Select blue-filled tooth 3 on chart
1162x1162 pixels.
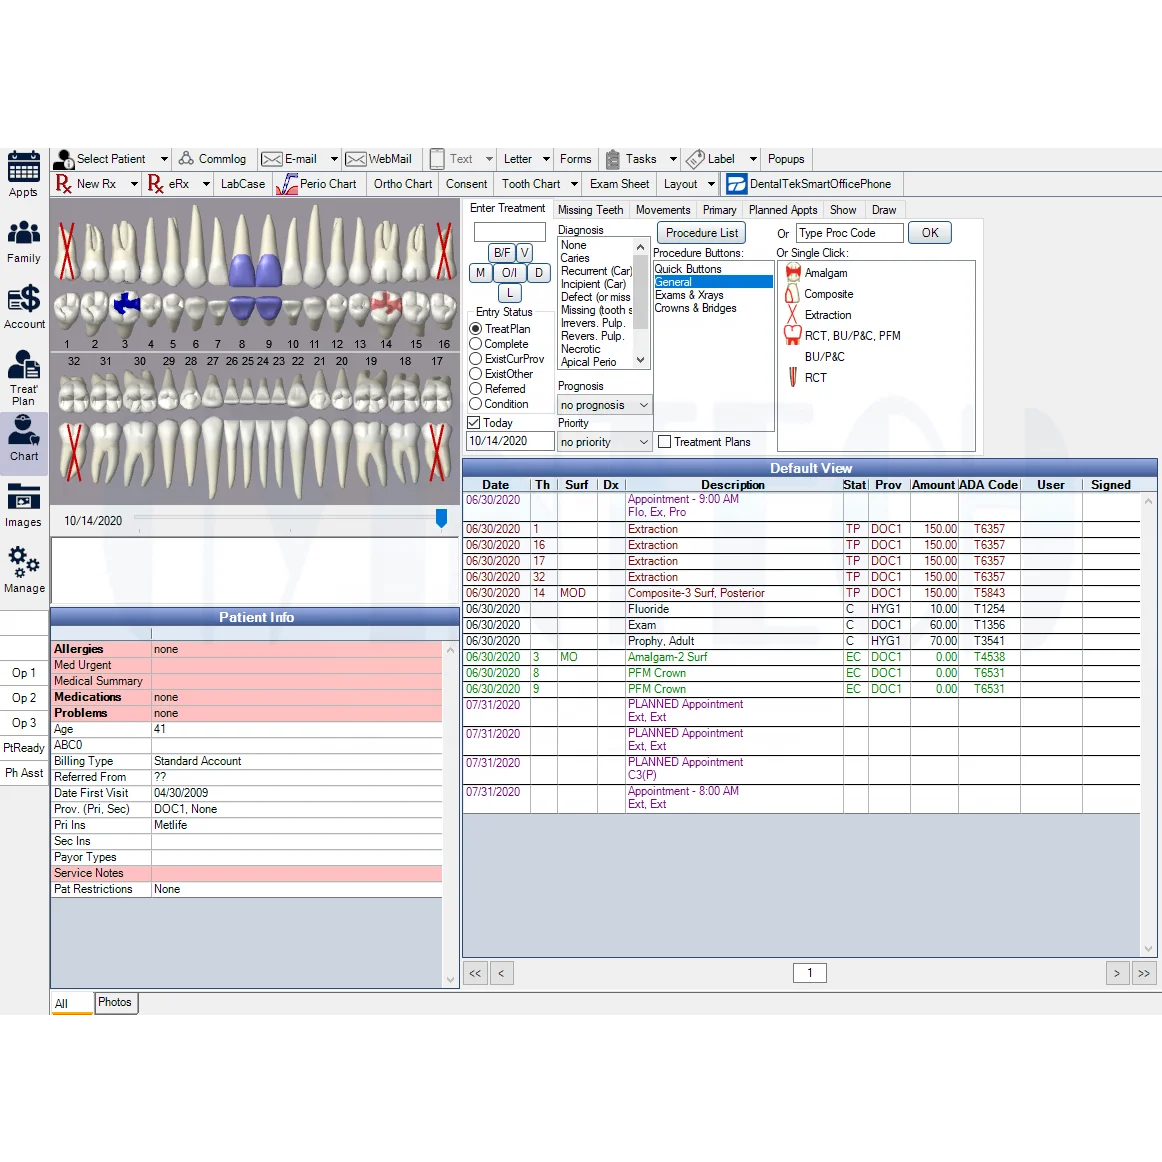point(126,303)
